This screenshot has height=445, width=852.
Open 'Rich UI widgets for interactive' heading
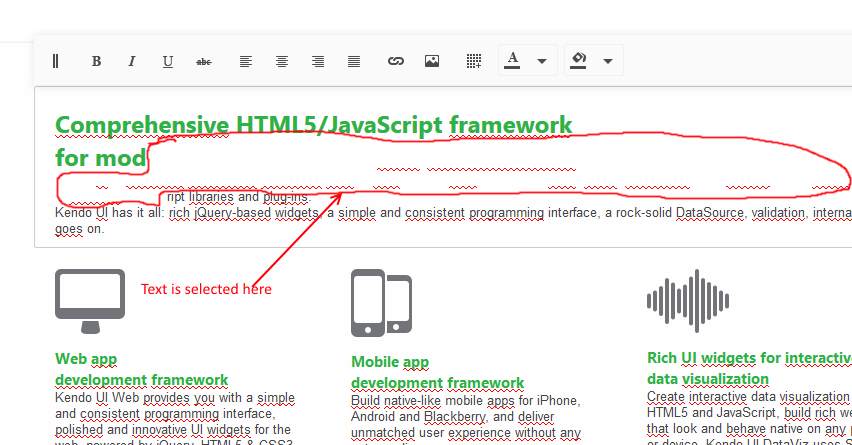[x=749, y=358]
